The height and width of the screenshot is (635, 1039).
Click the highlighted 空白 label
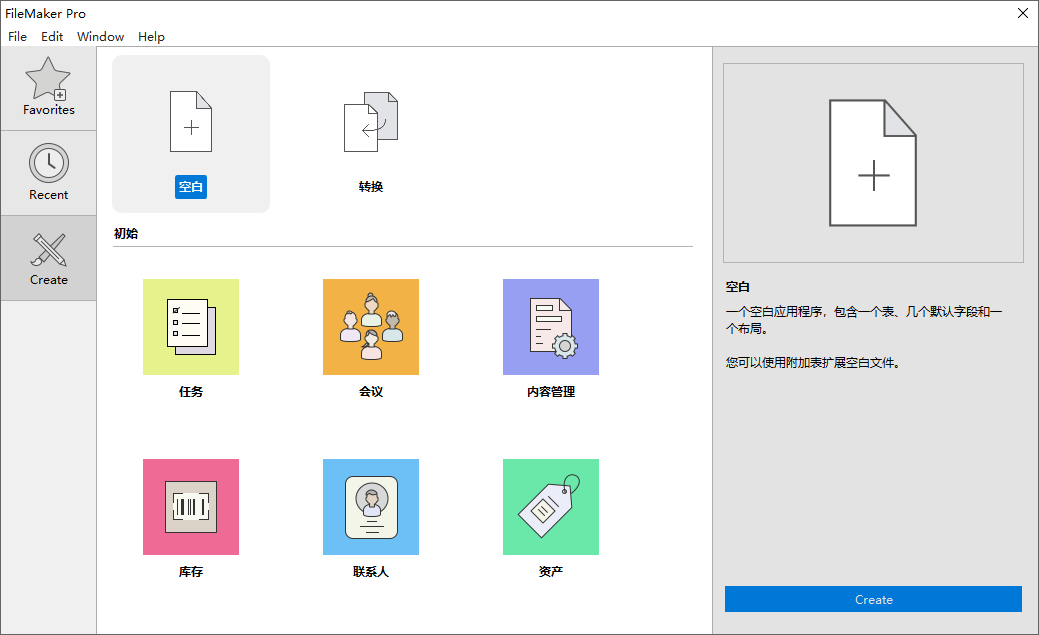(191, 187)
